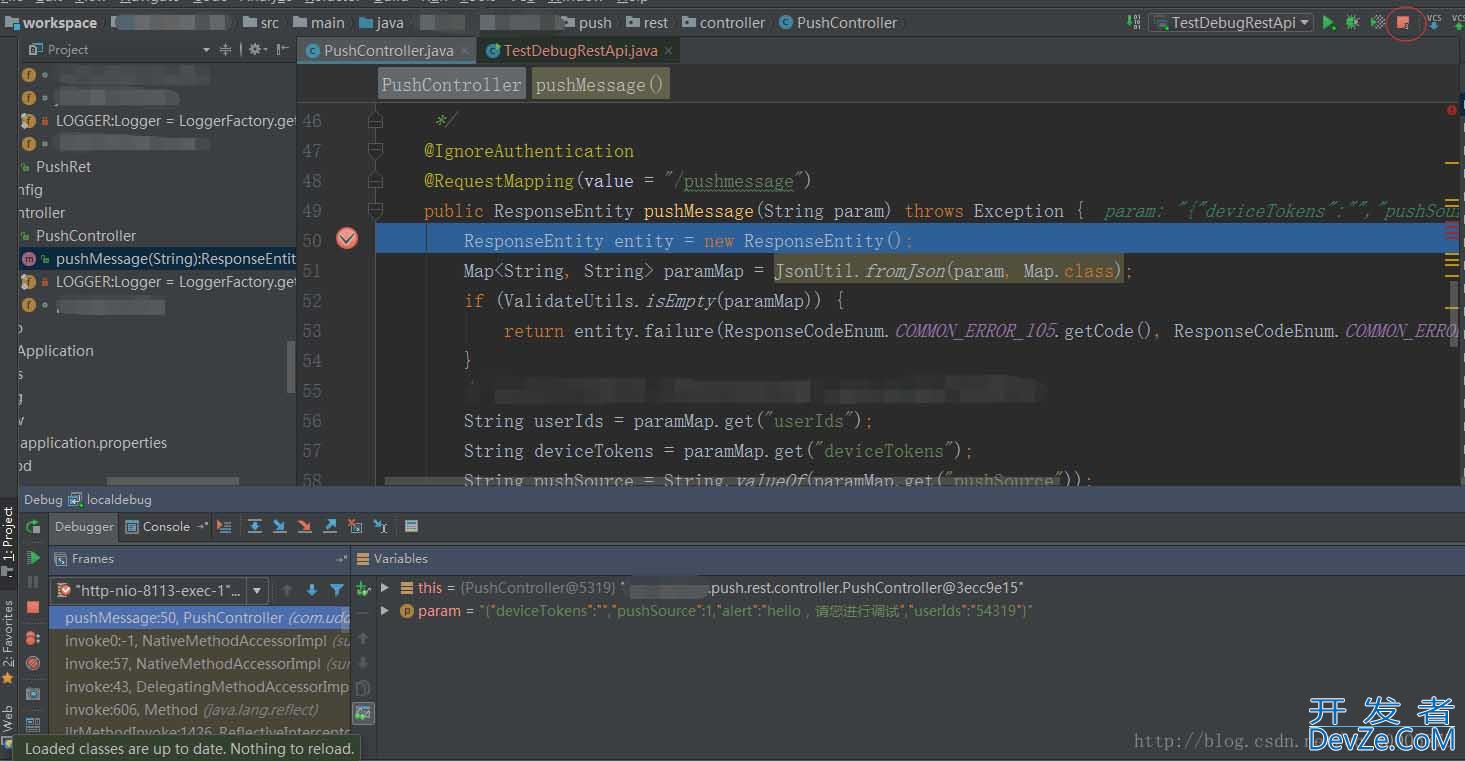Viewport: 1465px width, 761px height.
Task: Click the View Breakpoints icon
Action: [33, 637]
